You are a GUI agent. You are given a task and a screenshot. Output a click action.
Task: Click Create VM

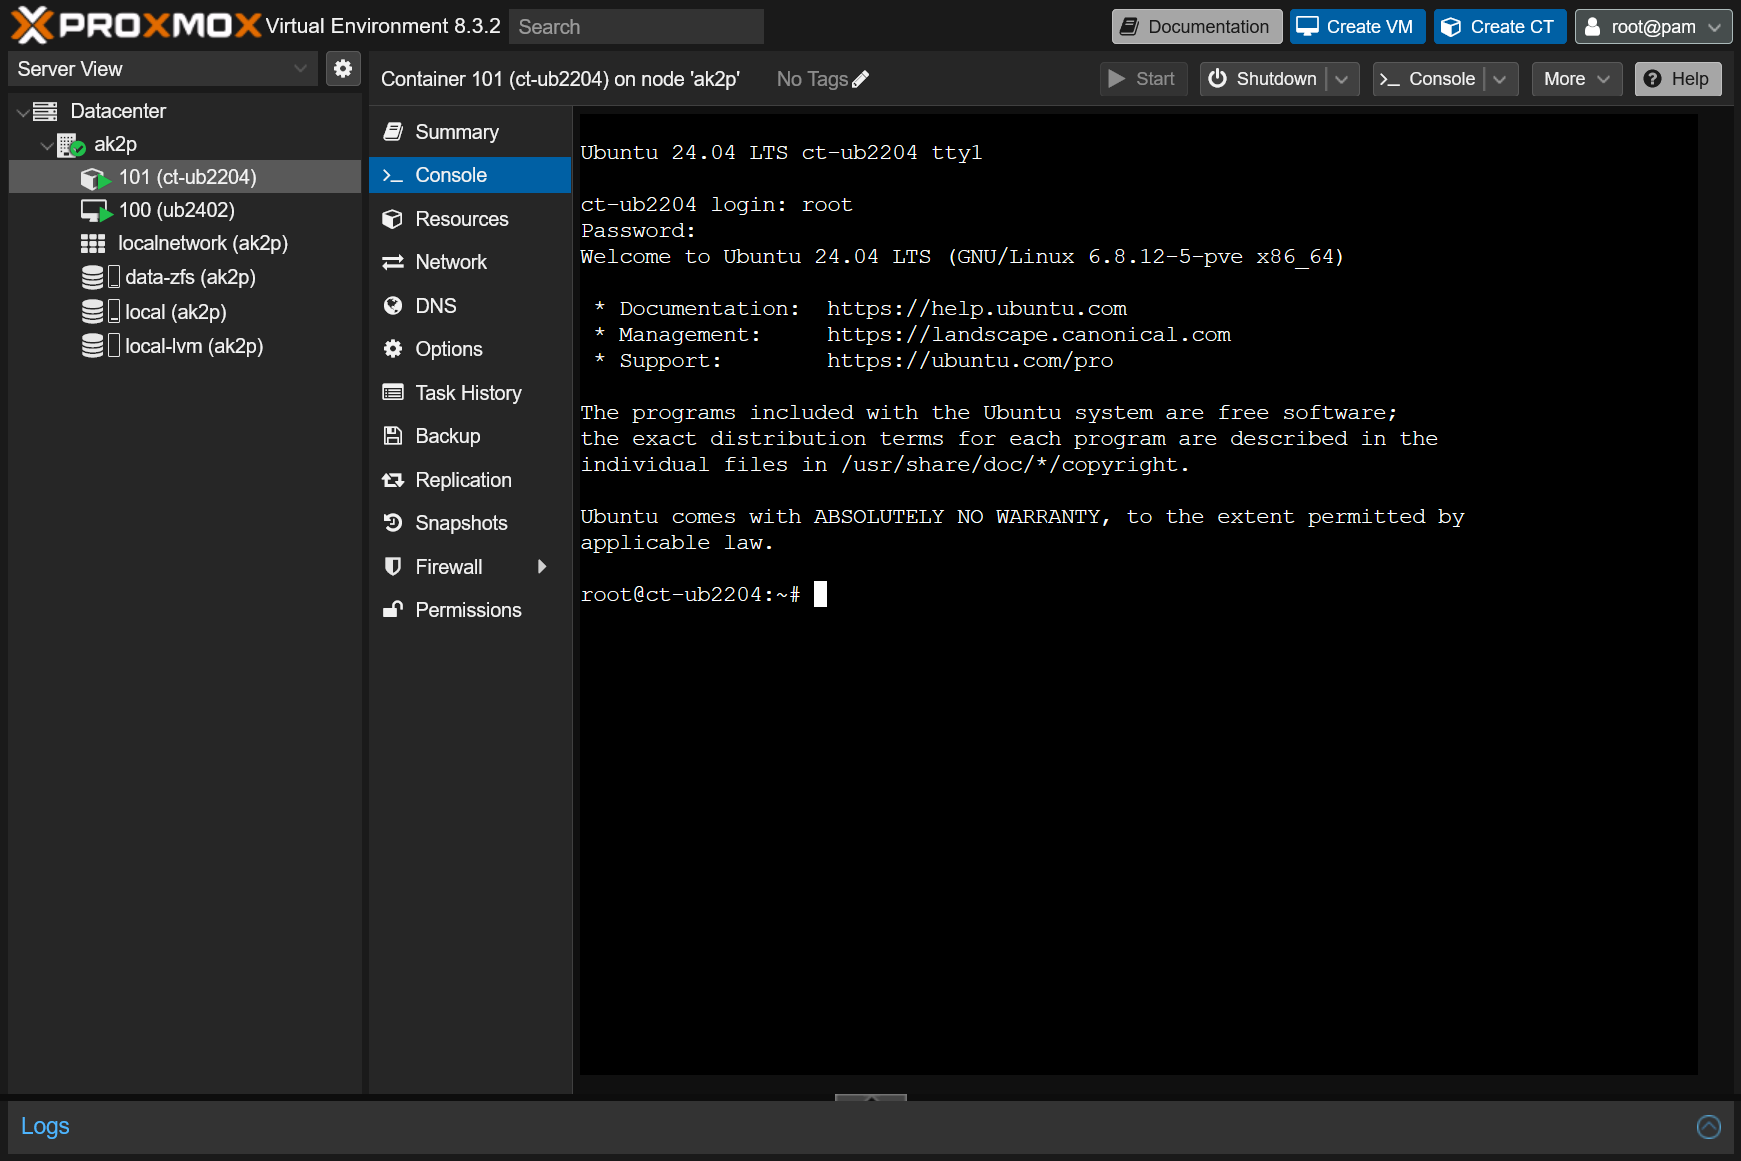(x=1356, y=27)
